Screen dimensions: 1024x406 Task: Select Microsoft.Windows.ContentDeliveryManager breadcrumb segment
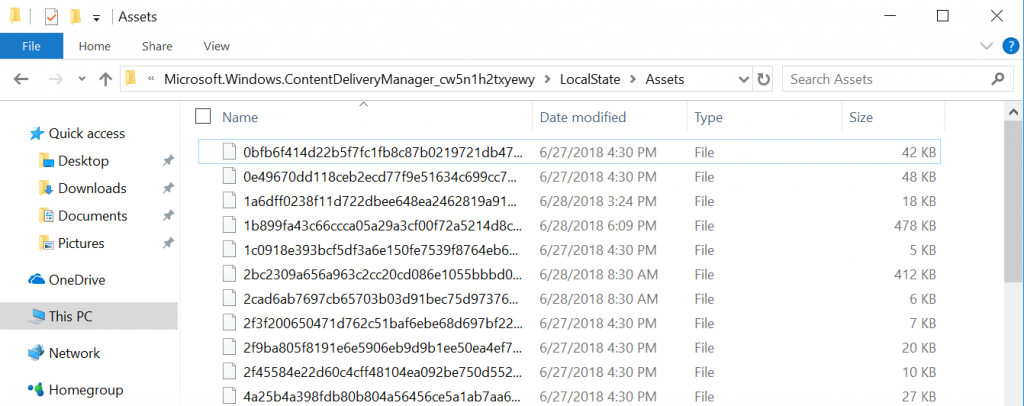349,80
